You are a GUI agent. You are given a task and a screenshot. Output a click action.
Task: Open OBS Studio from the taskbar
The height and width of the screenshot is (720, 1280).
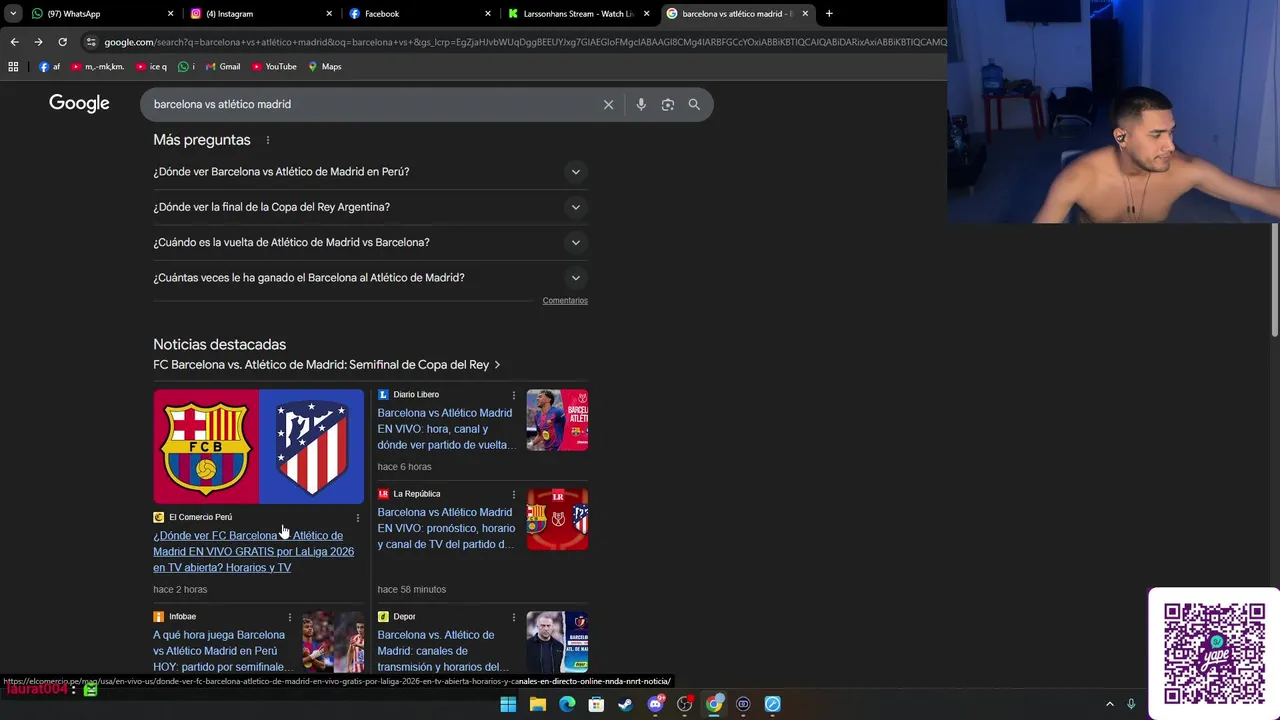[x=685, y=704]
